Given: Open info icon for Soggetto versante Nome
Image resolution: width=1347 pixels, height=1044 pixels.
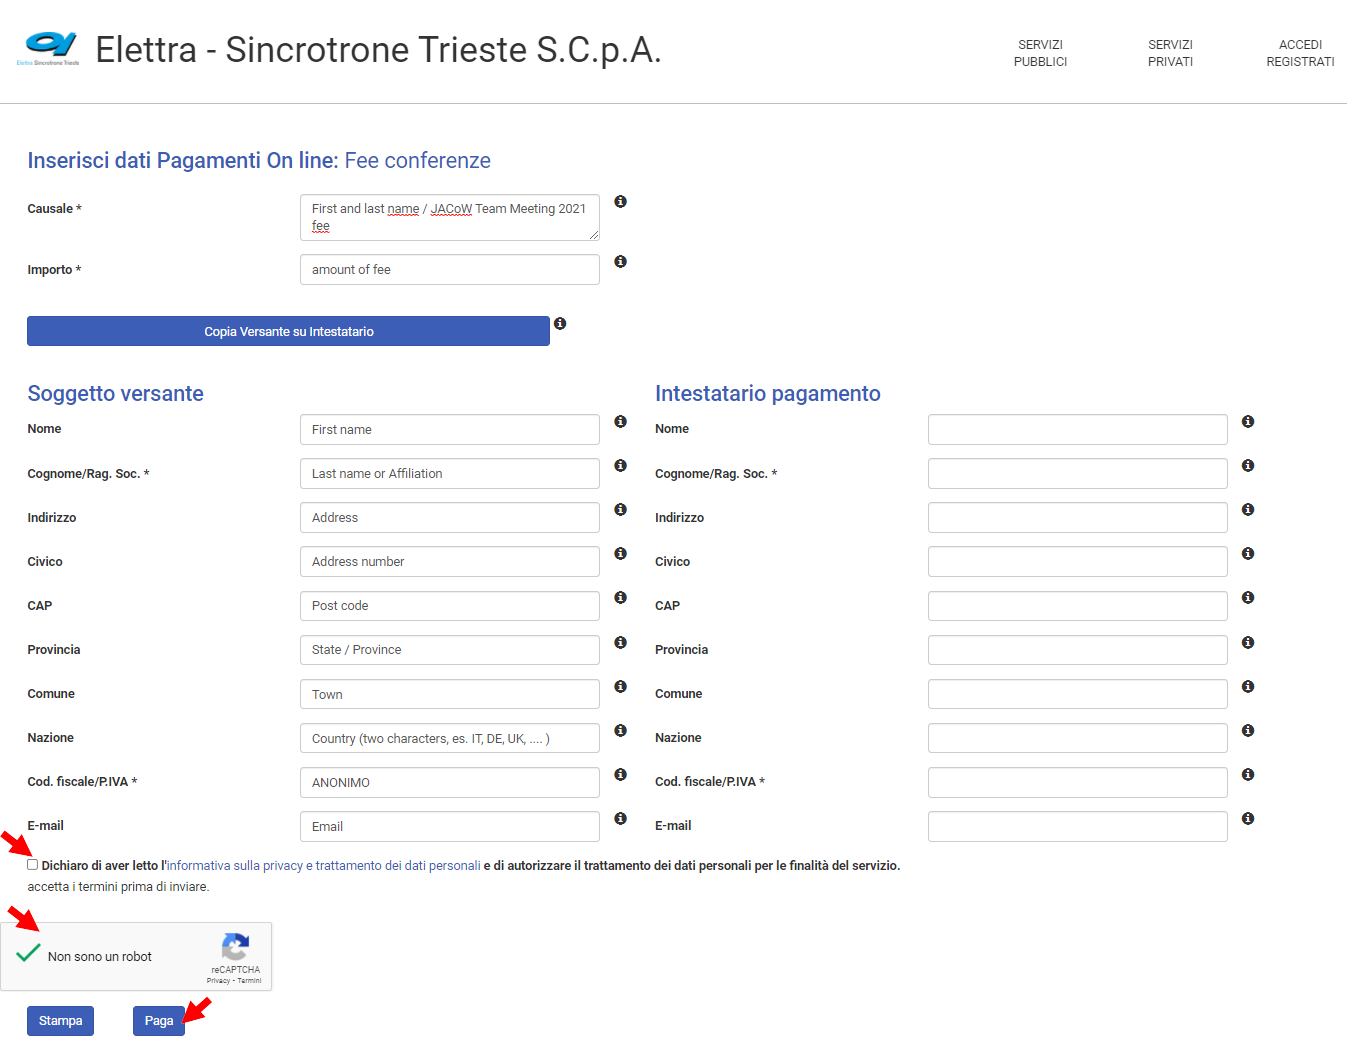Looking at the screenshot, I should click(620, 422).
